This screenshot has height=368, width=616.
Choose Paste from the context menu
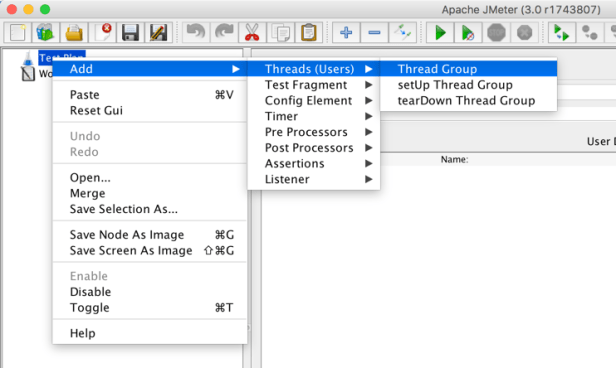tap(150, 95)
